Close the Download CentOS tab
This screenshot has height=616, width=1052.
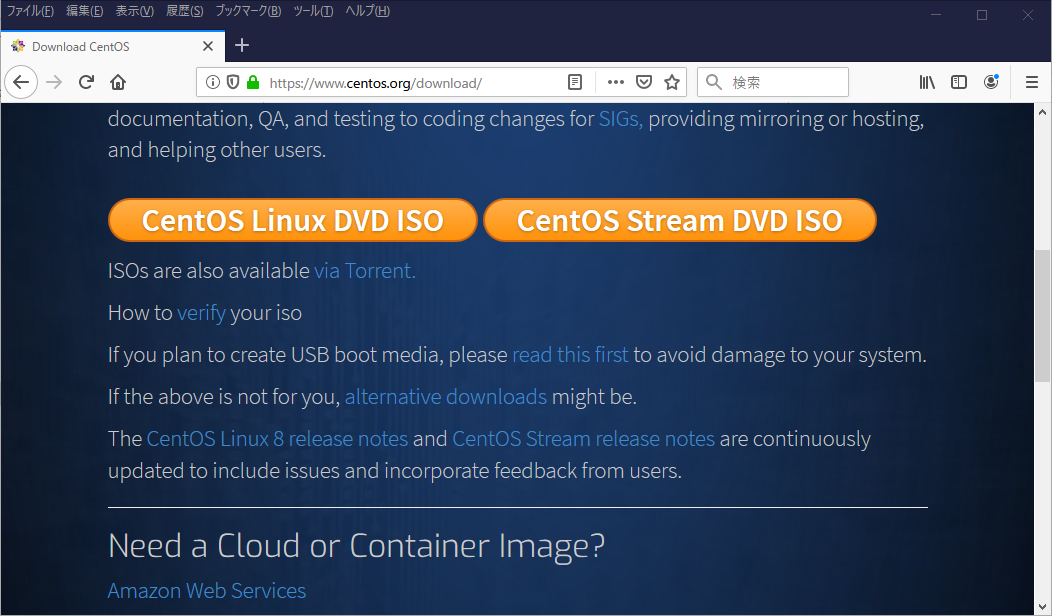pyautogui.click(x=208, y=46)
